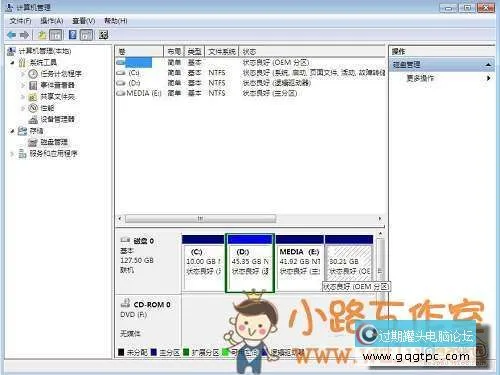Viewport: 500px width, 375px height.
Task: Collapse the 系统工具 tree node
Action: click(13, 63)
